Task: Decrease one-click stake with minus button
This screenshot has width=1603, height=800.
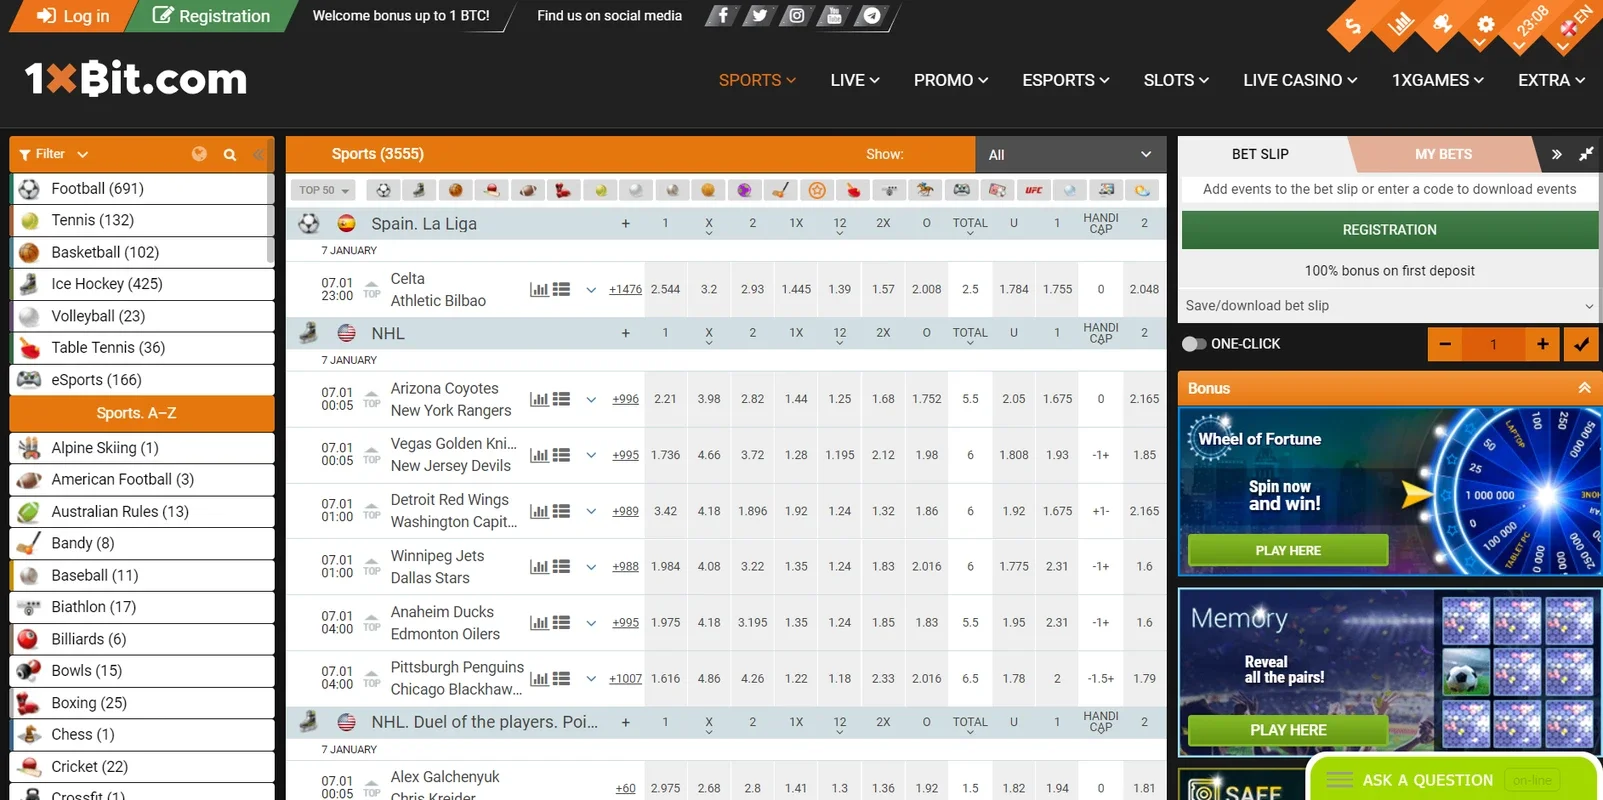Action: (x=1445, y=344)
